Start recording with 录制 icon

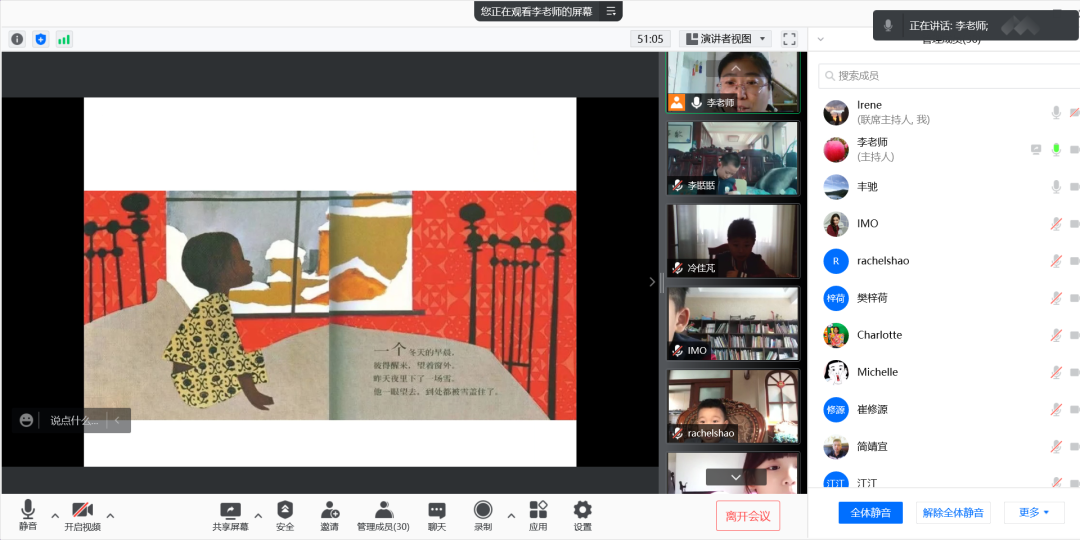483,510
